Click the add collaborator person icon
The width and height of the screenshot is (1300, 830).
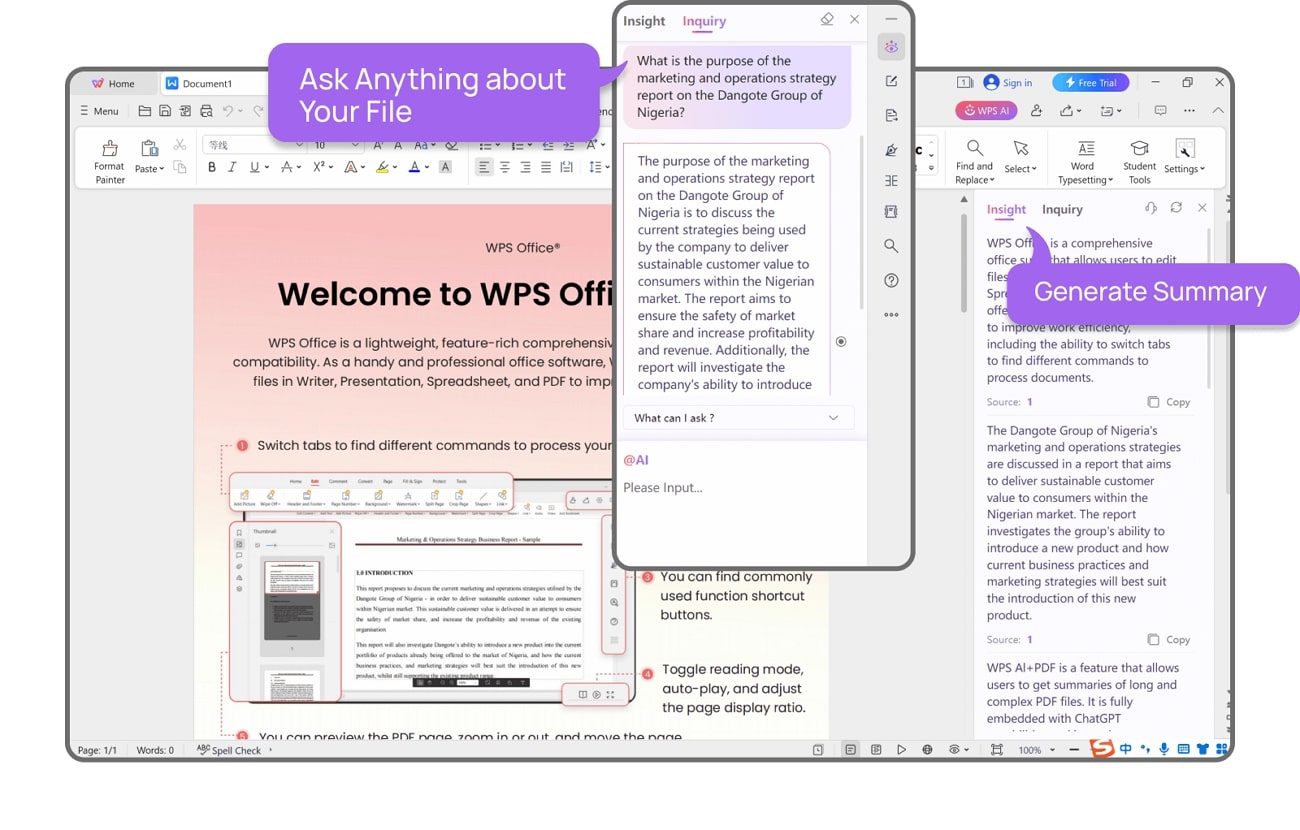1036,111
